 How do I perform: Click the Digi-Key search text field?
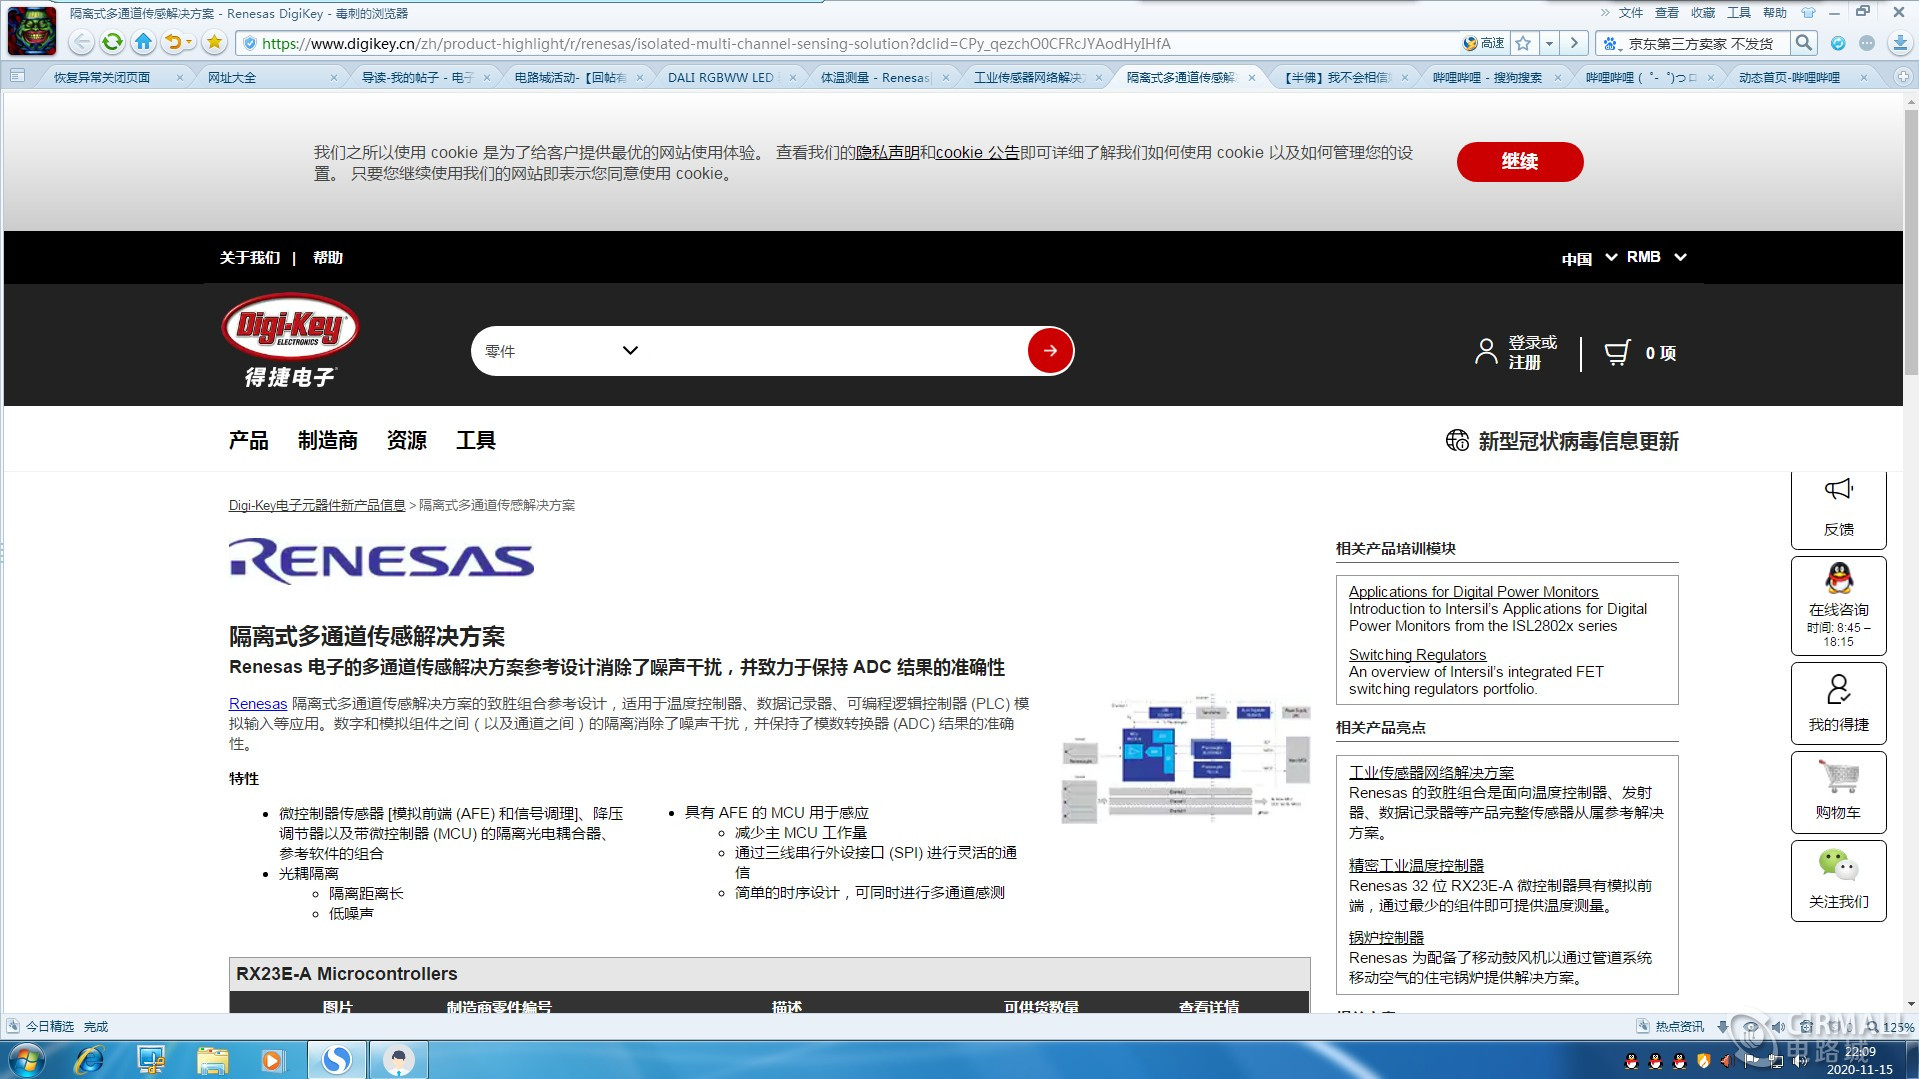point(835,351)
